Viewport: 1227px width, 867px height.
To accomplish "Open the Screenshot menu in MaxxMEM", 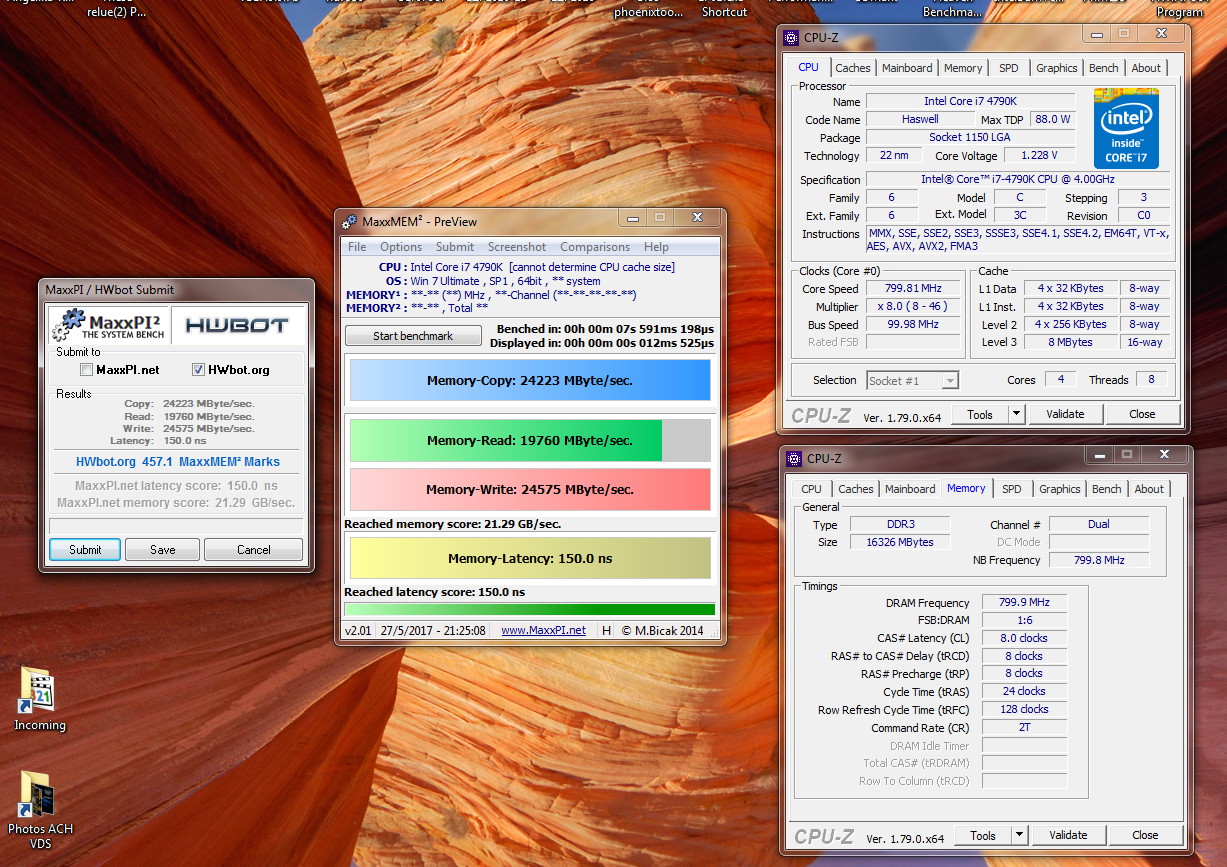I will pyautogui.click(x=517, y=247).
